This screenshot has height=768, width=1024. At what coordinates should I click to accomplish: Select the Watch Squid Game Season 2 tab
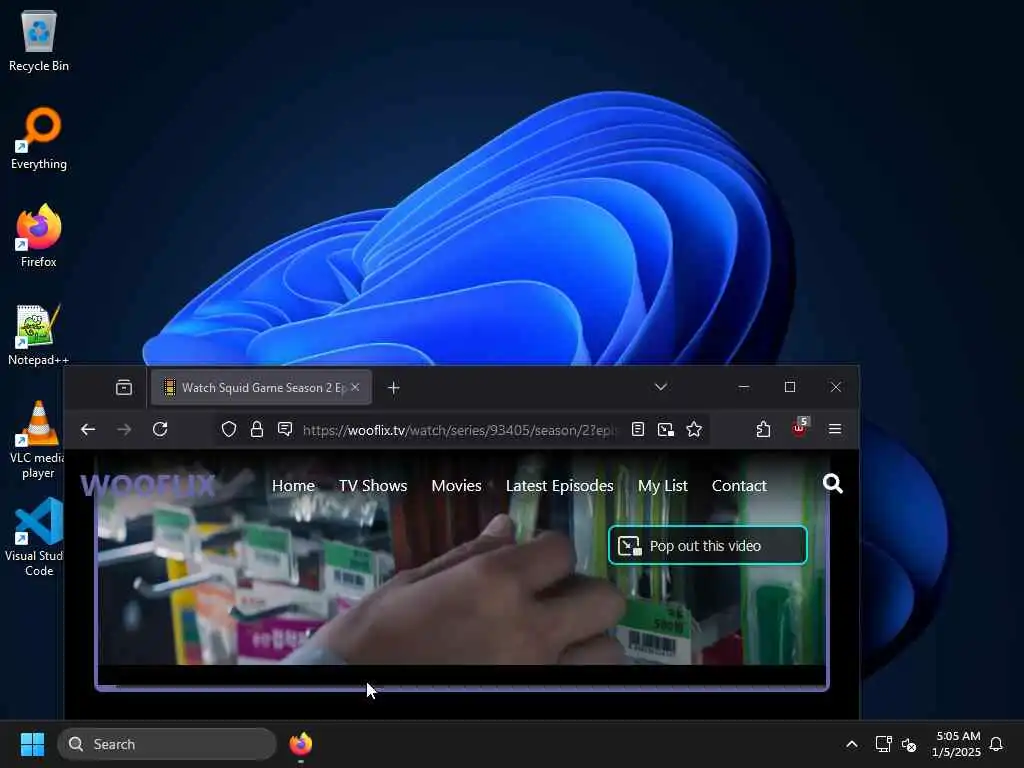[261, 387]
